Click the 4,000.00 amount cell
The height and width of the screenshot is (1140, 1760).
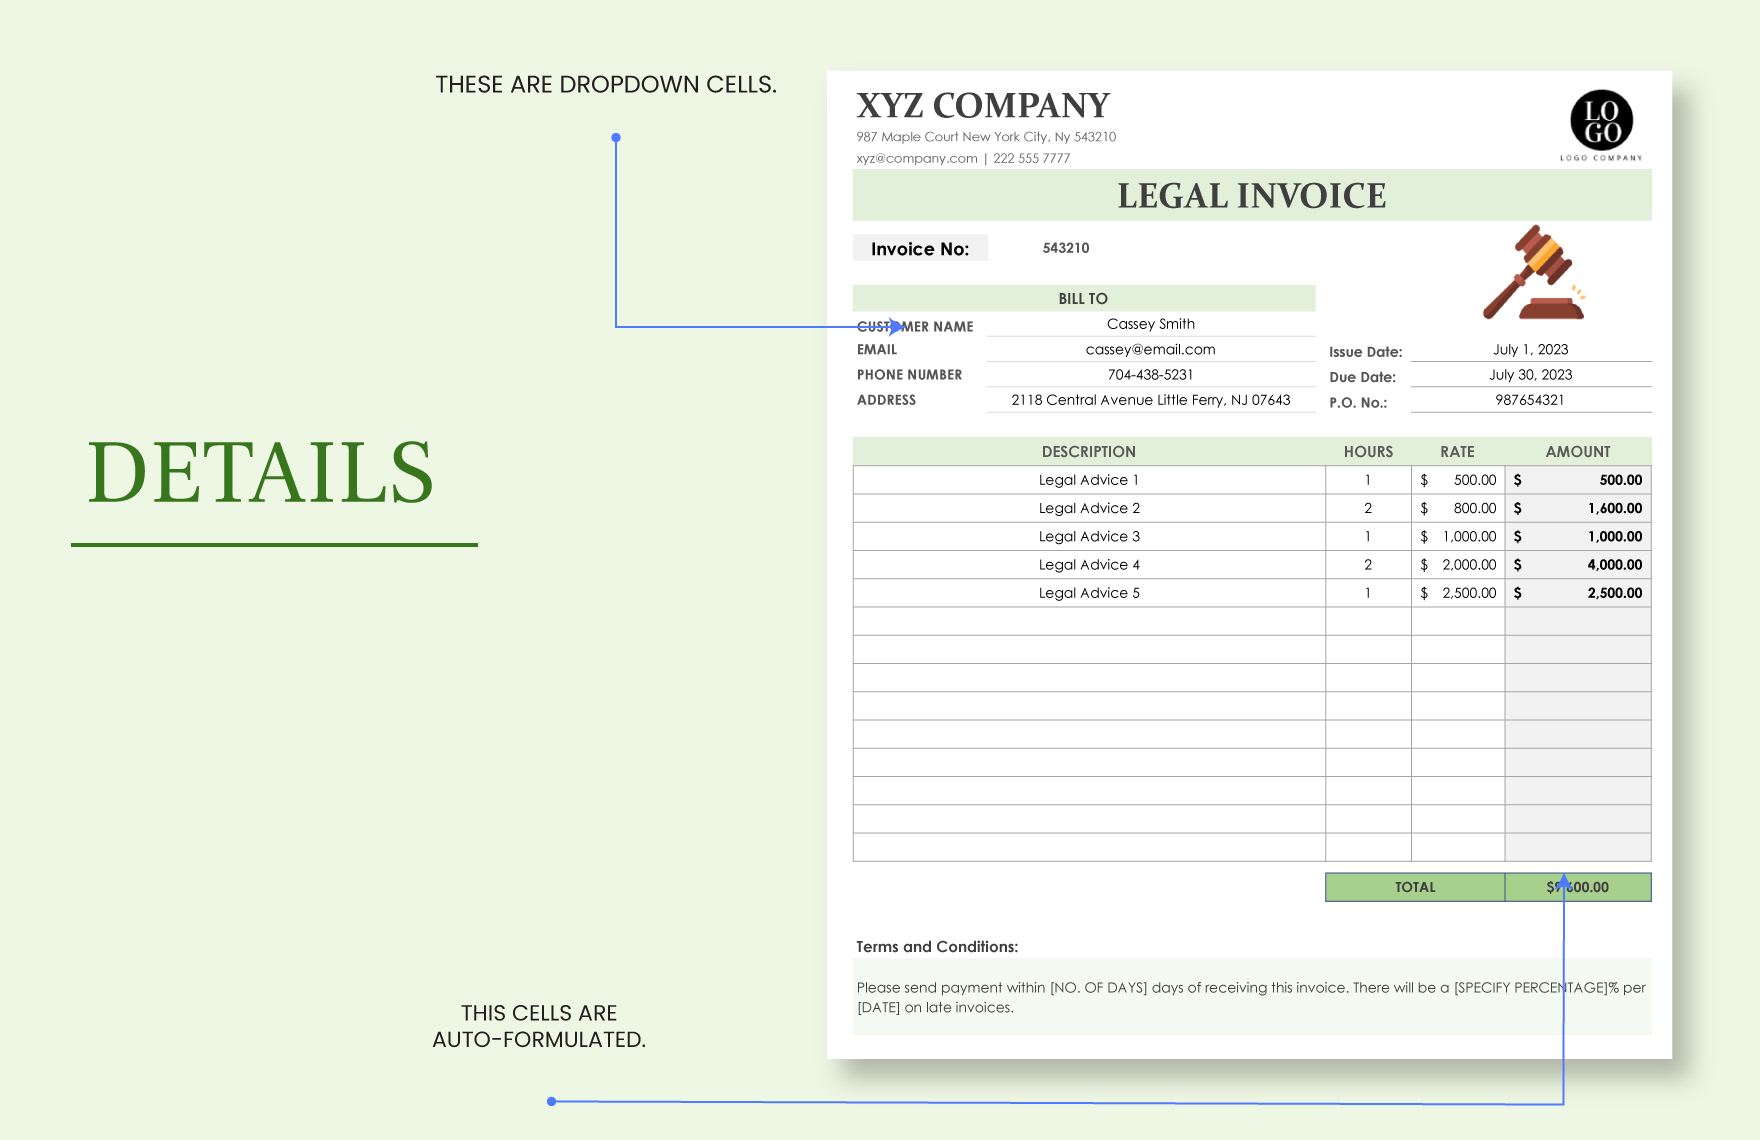1578,564
